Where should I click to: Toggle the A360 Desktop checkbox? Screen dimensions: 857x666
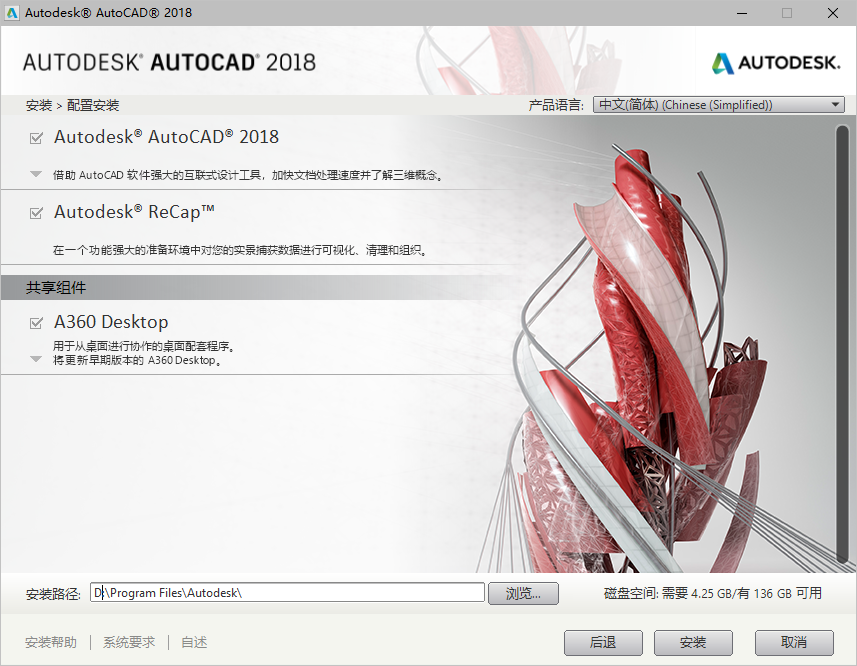point(36,322)
